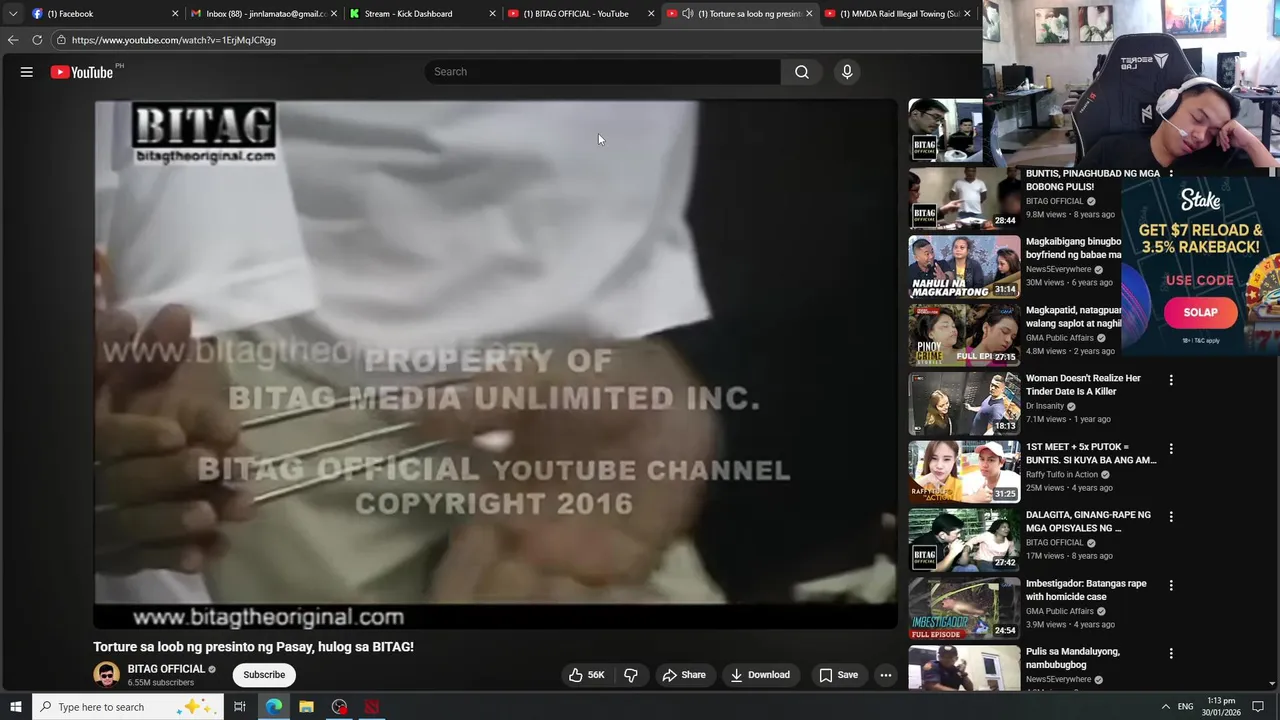This screenshot has width=1280, height=720.
Task: Click the SOLAP code button on Stake ad
Action: (x=1200, y=313)
